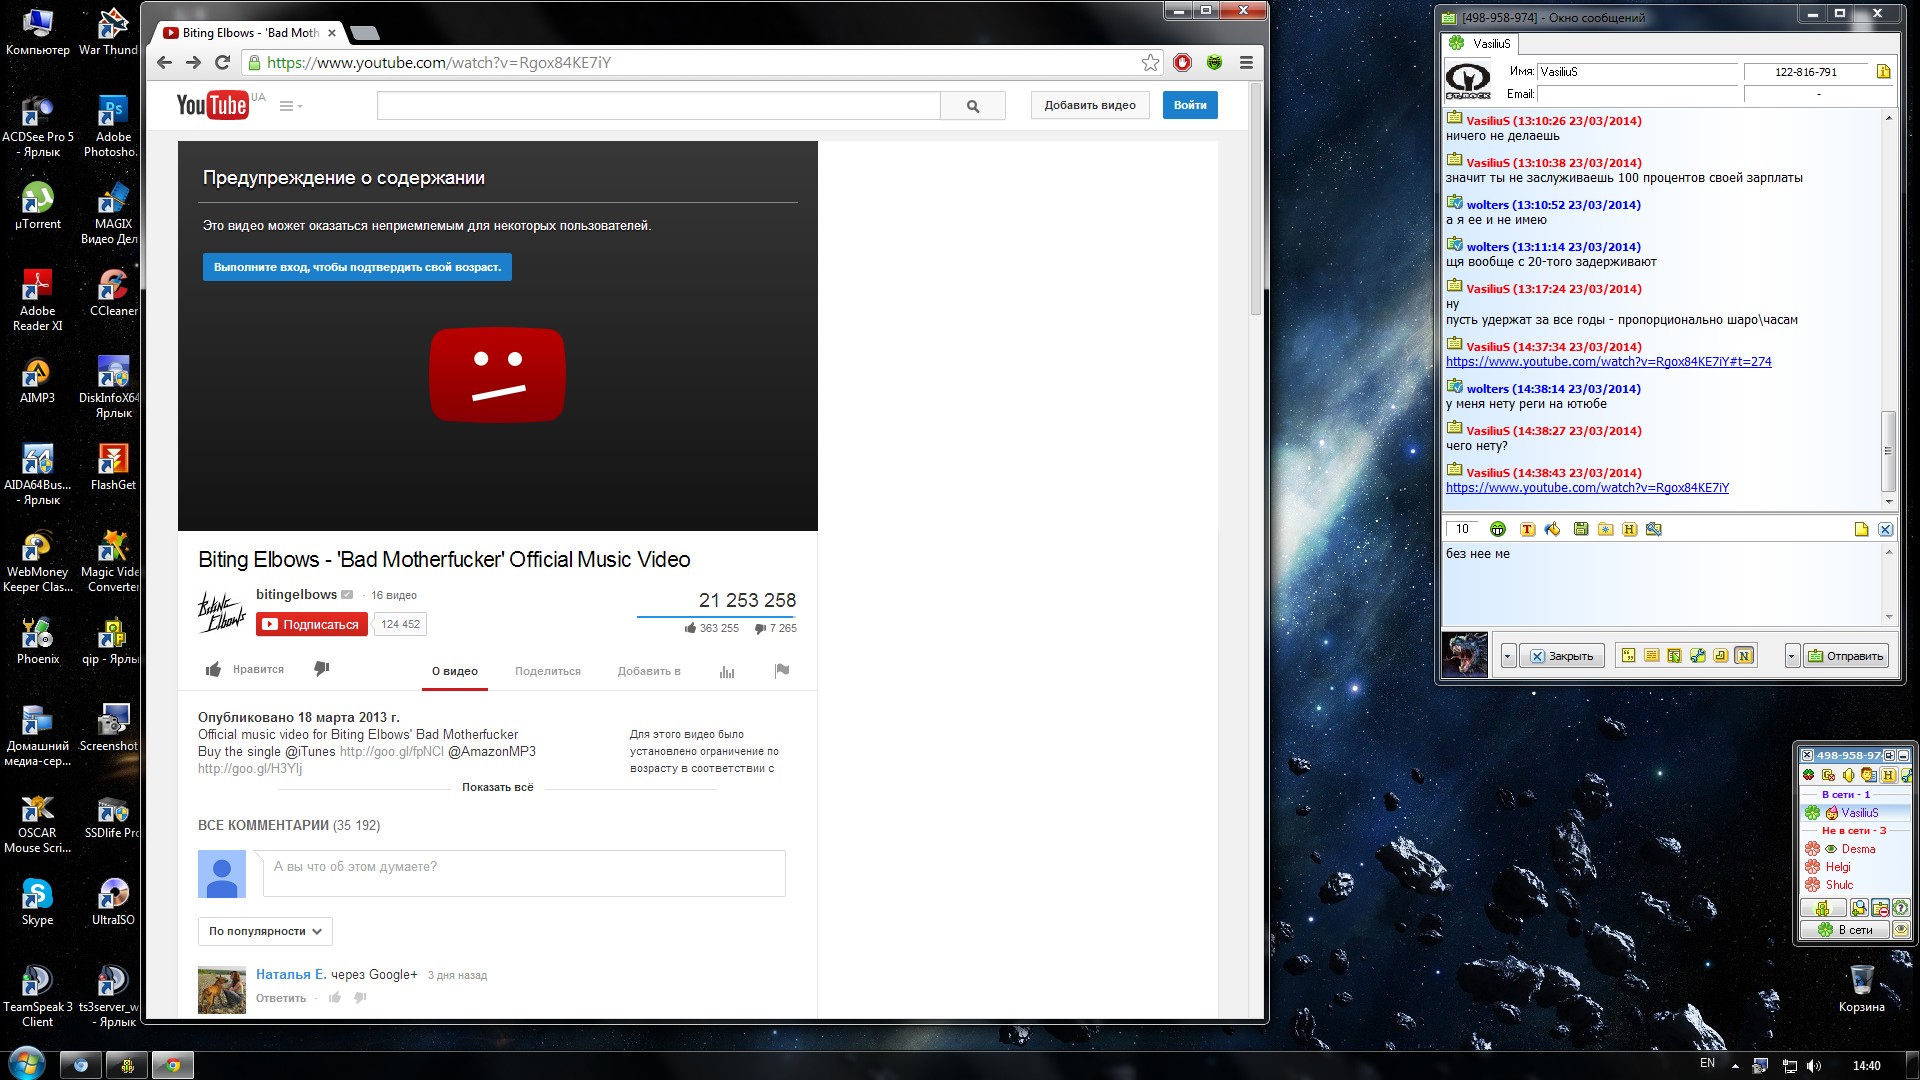This screenshot has height=1080, width=1920.
Task: Show video statistics bar chart icon
Action: (x=727, y=672)
